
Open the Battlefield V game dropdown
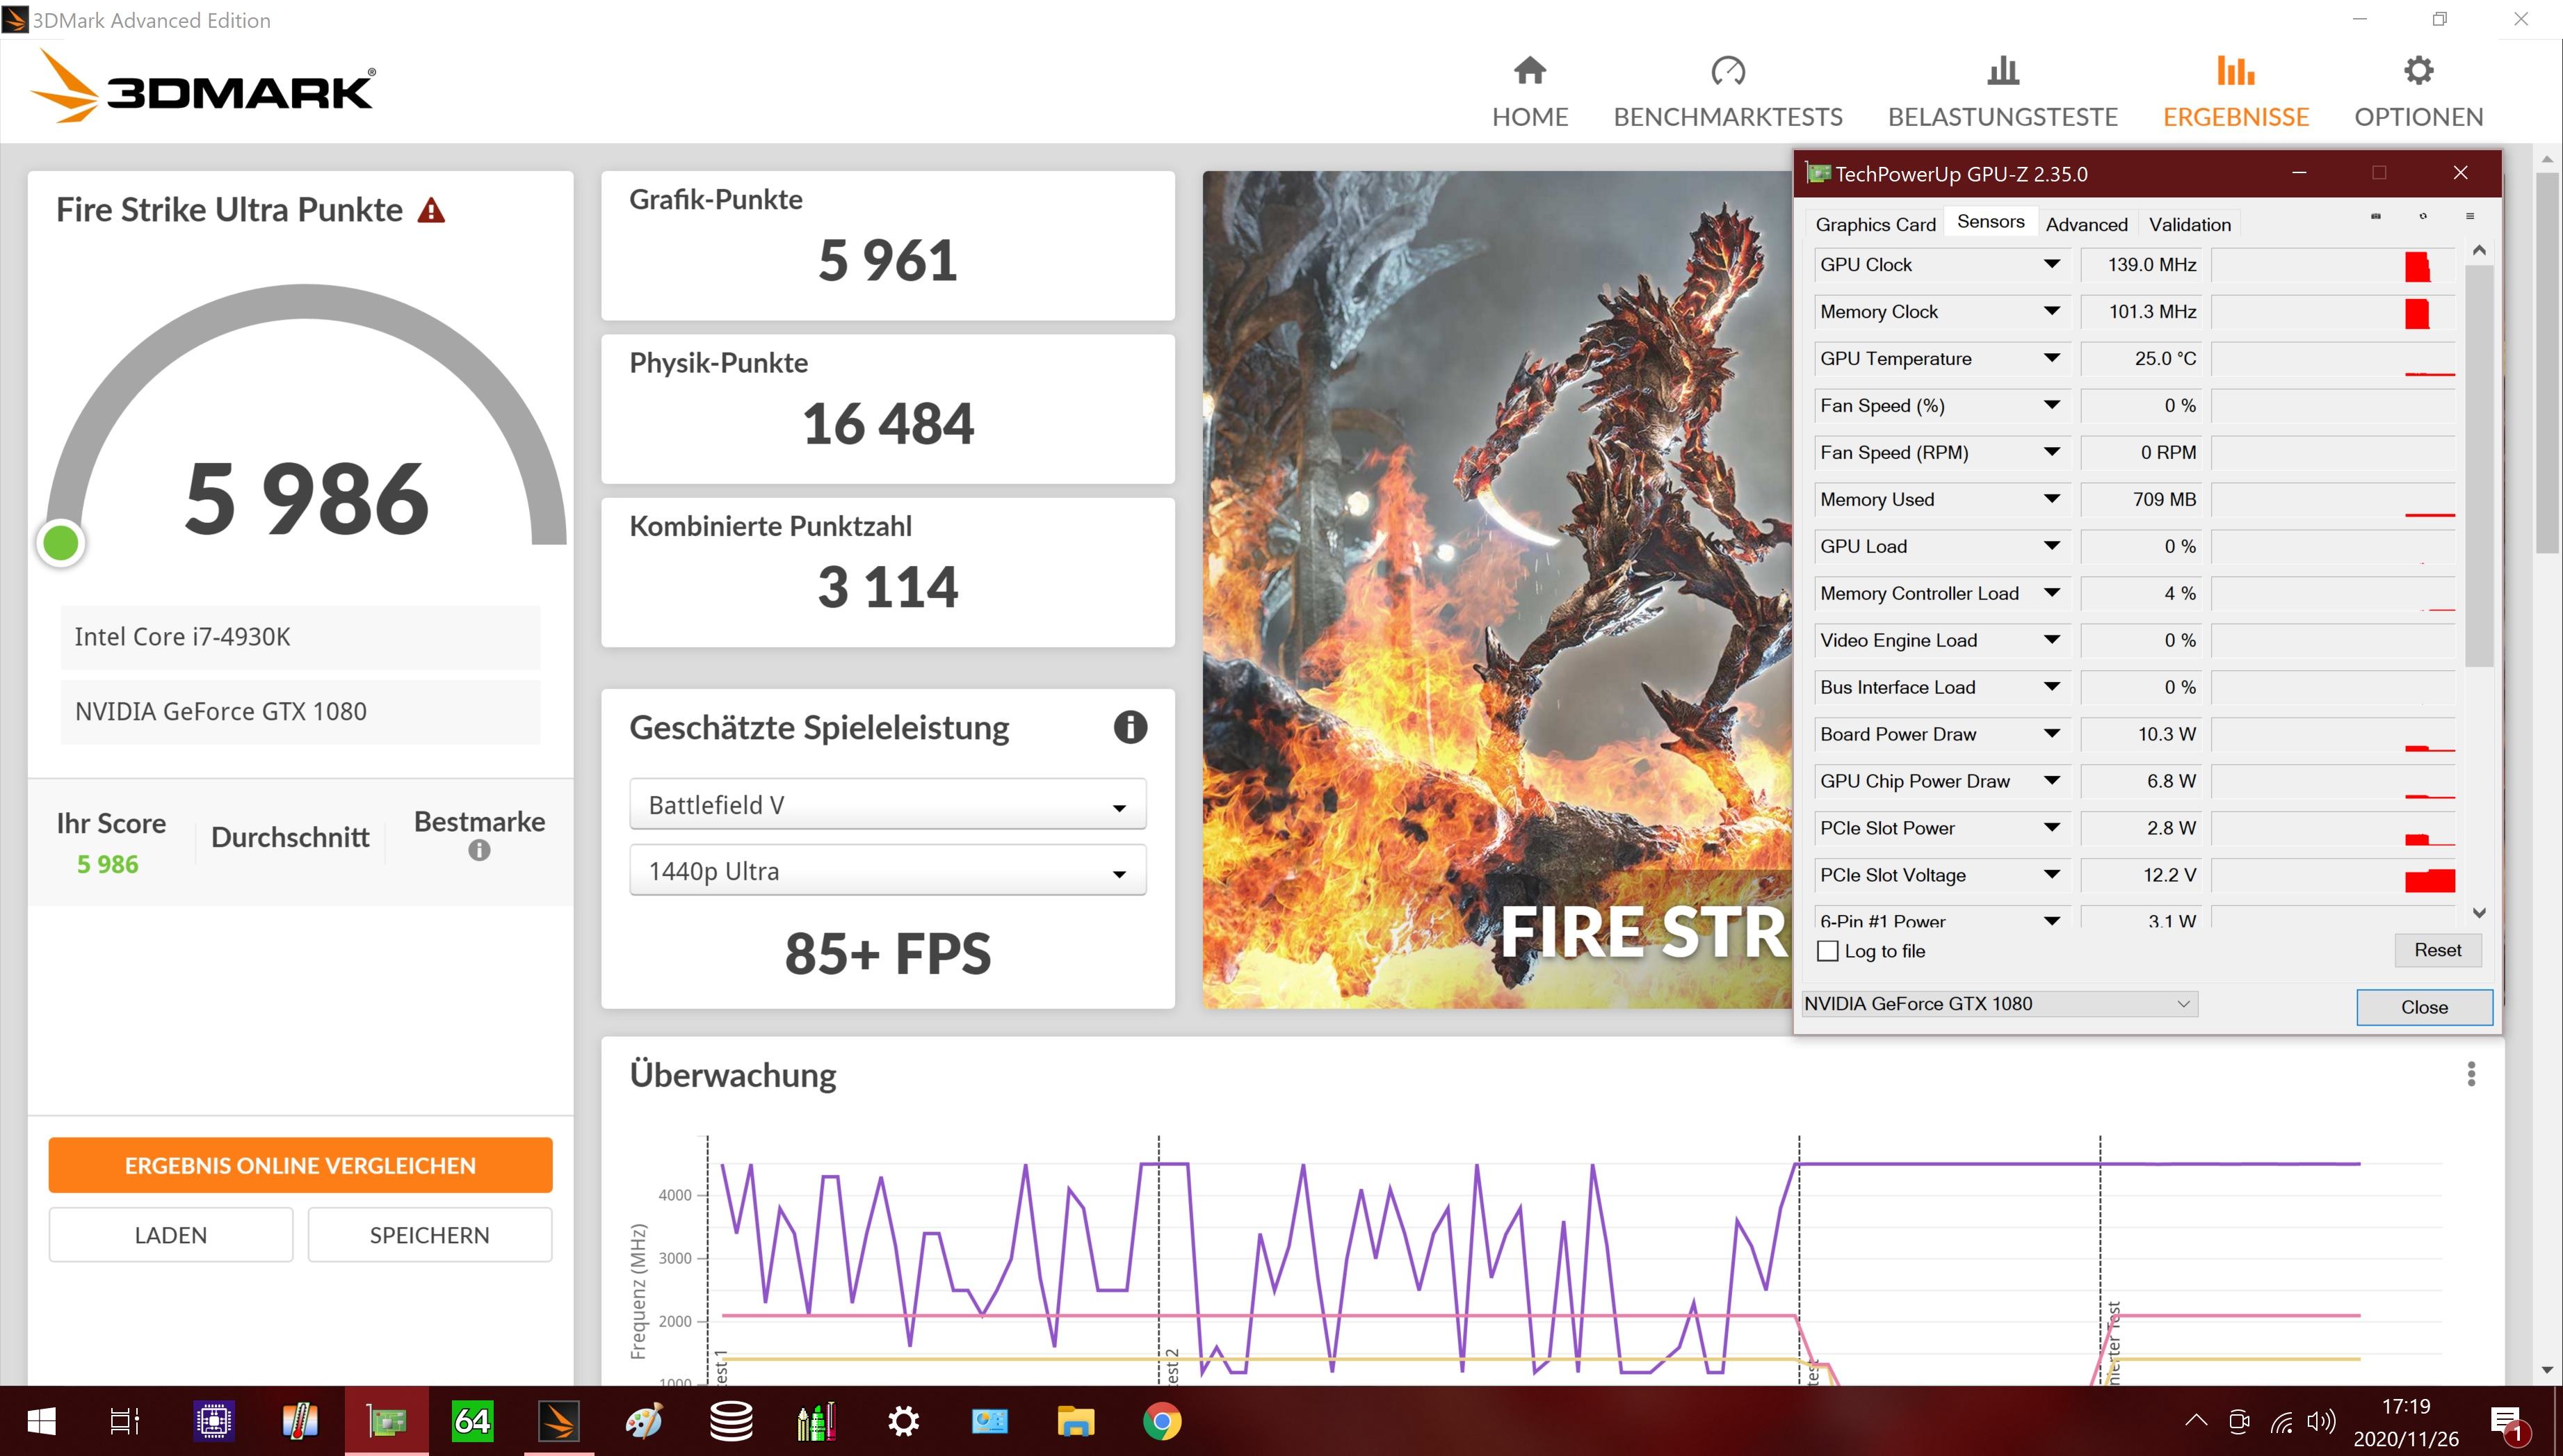click(887, 805)
